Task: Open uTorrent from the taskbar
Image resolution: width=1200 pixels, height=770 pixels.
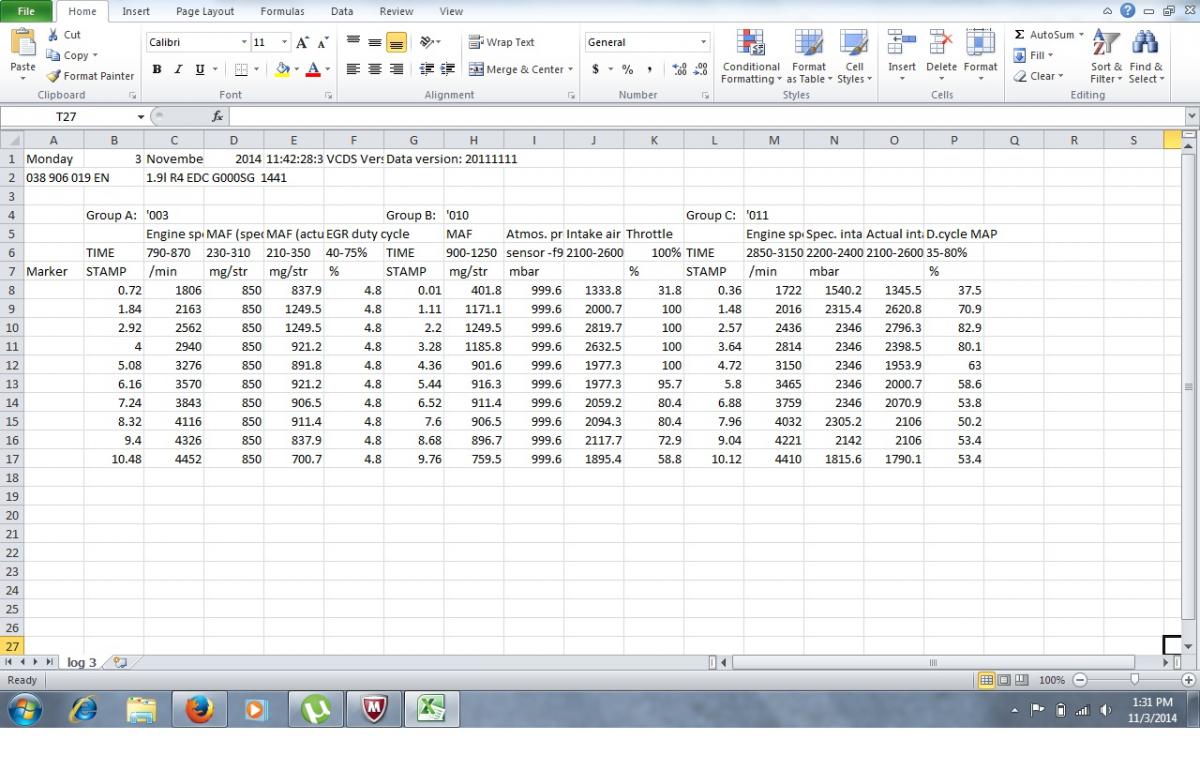Action: [x=316, y=709]
